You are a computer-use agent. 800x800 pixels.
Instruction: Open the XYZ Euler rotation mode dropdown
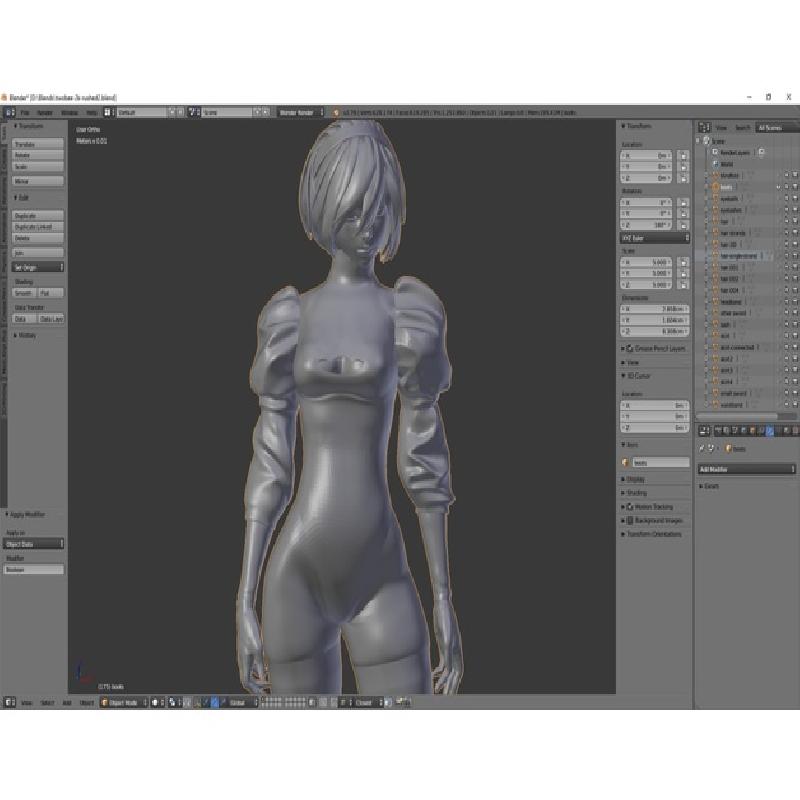(655, 238)
